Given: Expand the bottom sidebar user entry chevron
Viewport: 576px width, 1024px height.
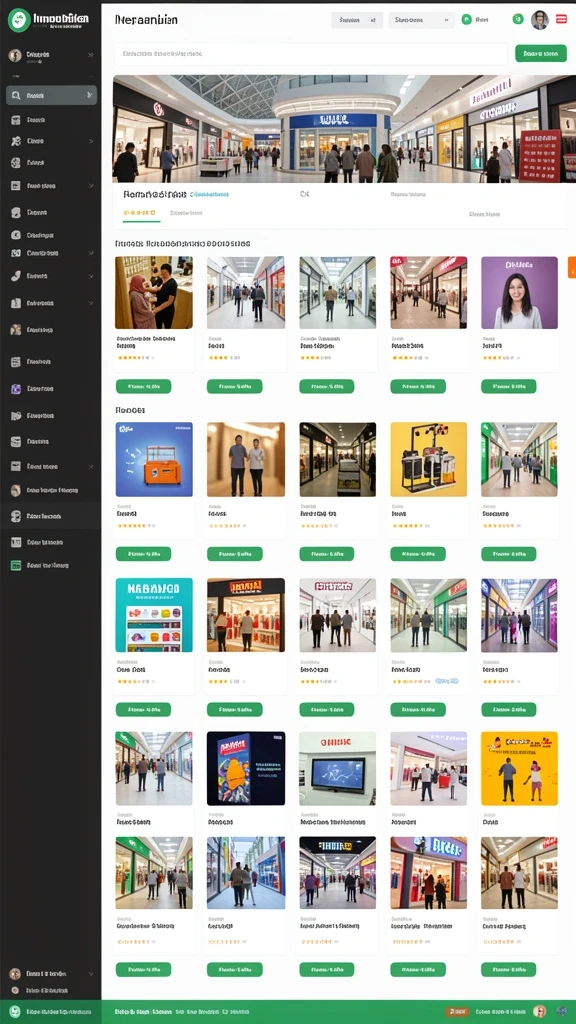Looking at the screenshot, I should 89,974.
